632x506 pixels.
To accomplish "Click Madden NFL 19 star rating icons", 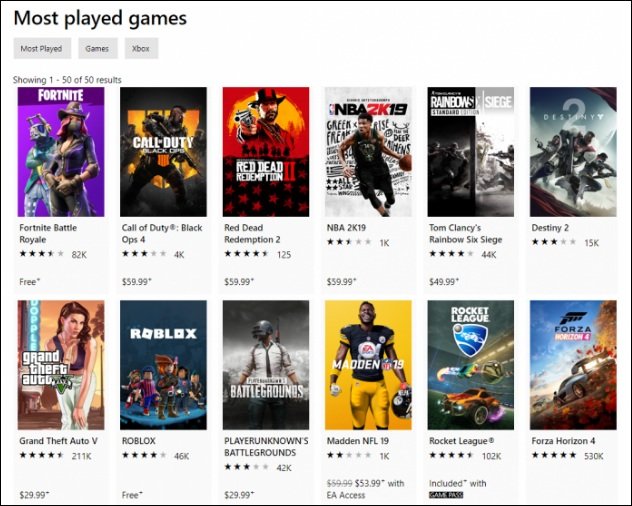I will (x=349, y=456).
